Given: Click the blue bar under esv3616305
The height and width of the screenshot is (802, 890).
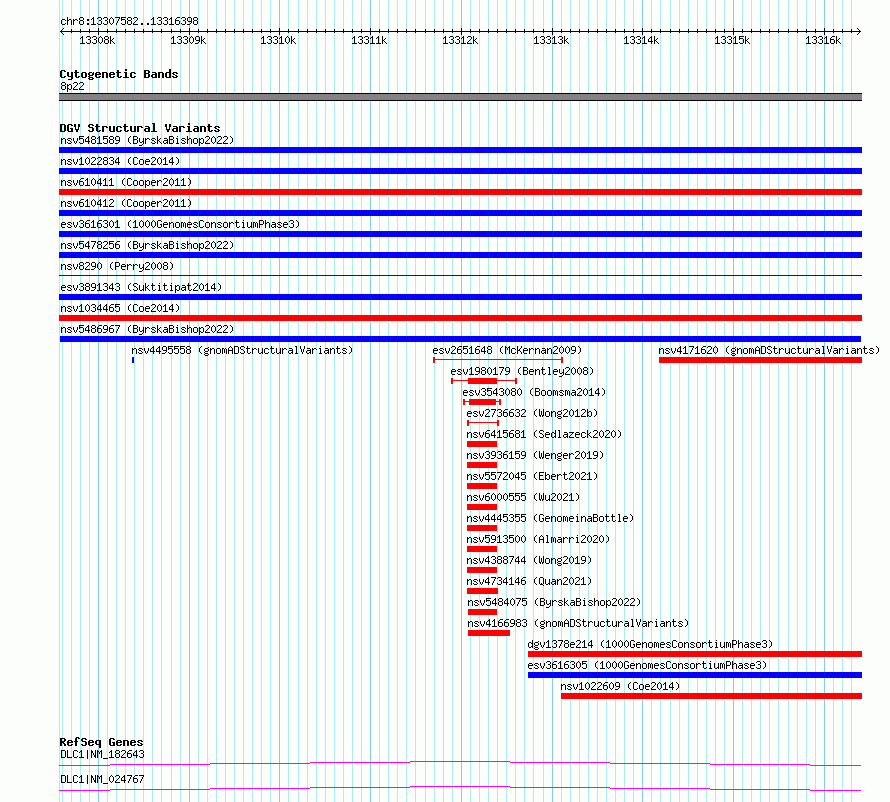Looking at the screenshot, I should 695,675.
